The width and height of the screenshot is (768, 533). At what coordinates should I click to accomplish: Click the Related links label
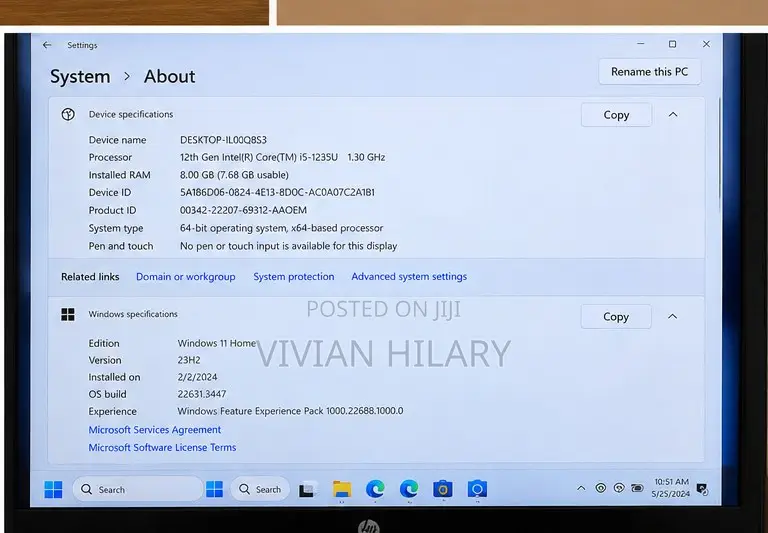pyautogui.click(x=90, y=277)
